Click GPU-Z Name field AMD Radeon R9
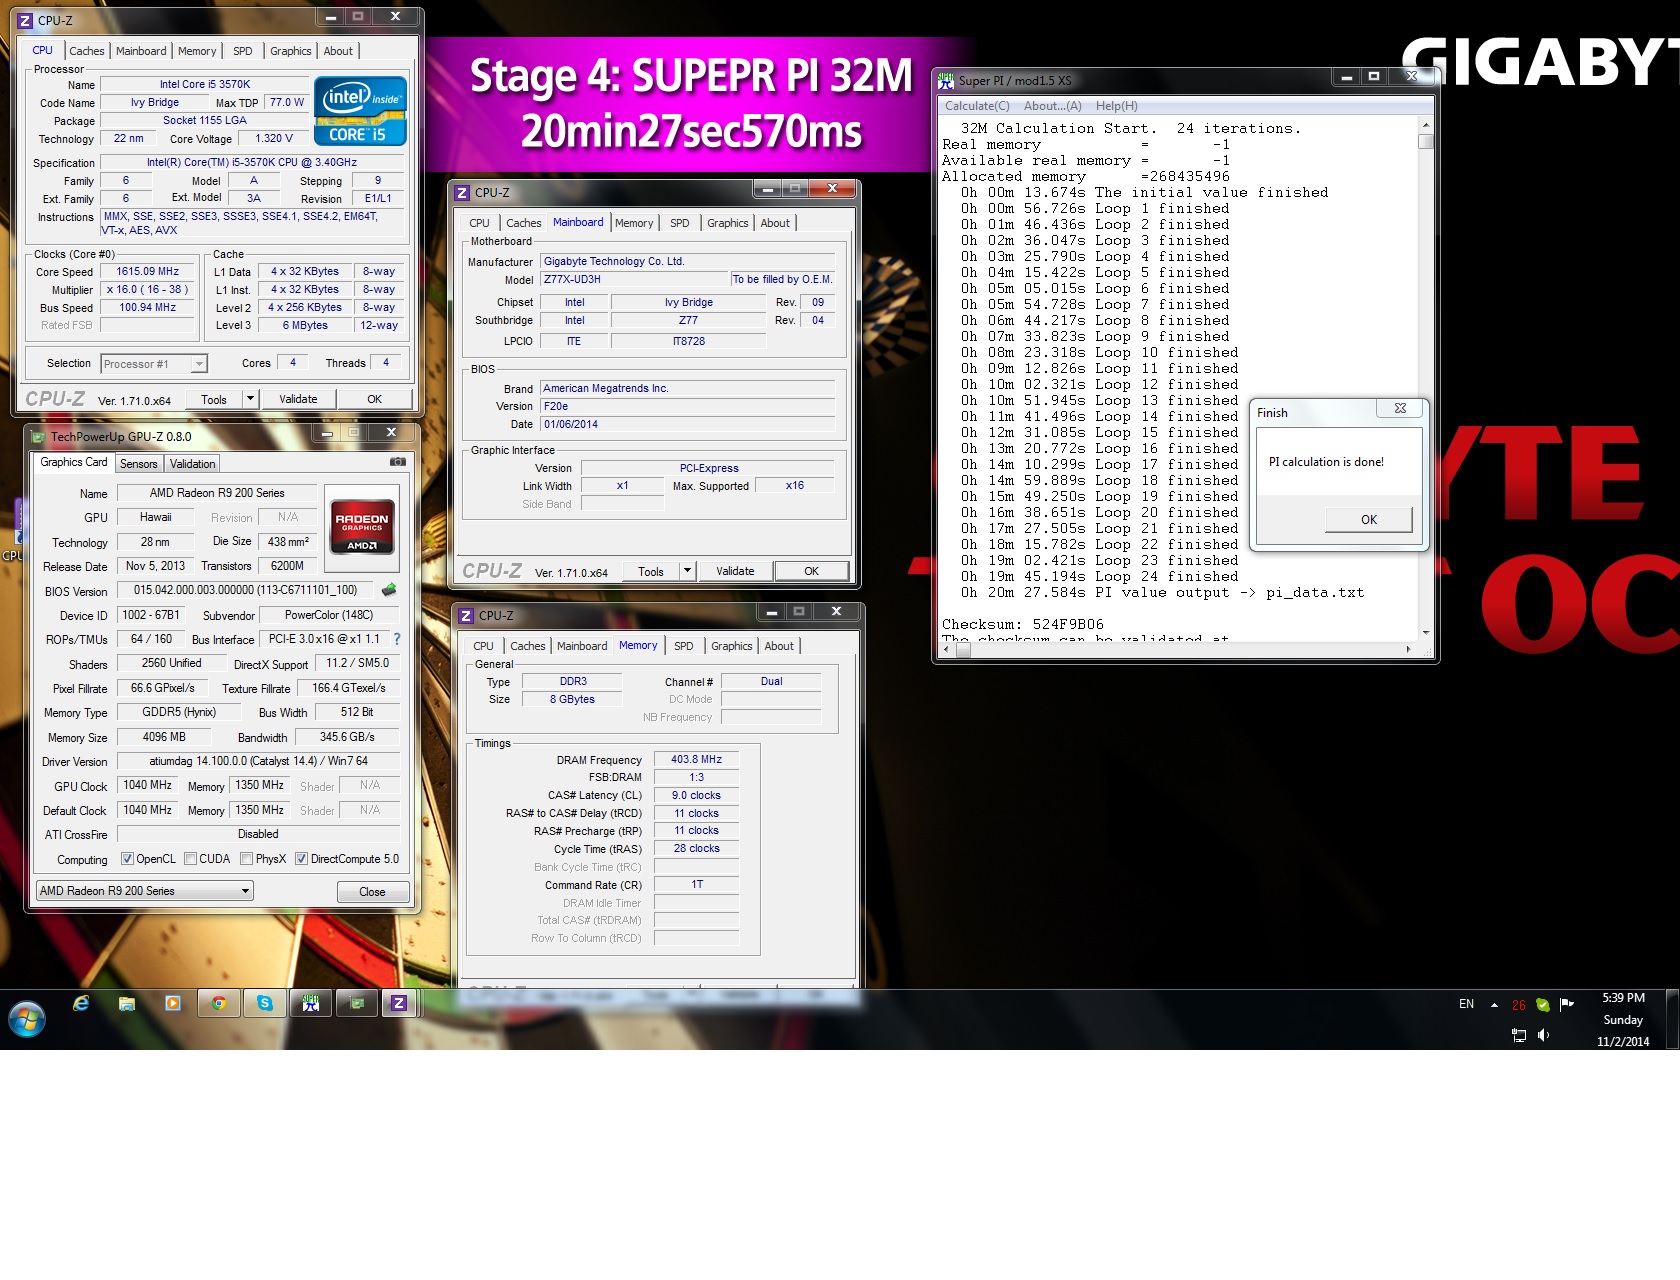 click(217, 493)
